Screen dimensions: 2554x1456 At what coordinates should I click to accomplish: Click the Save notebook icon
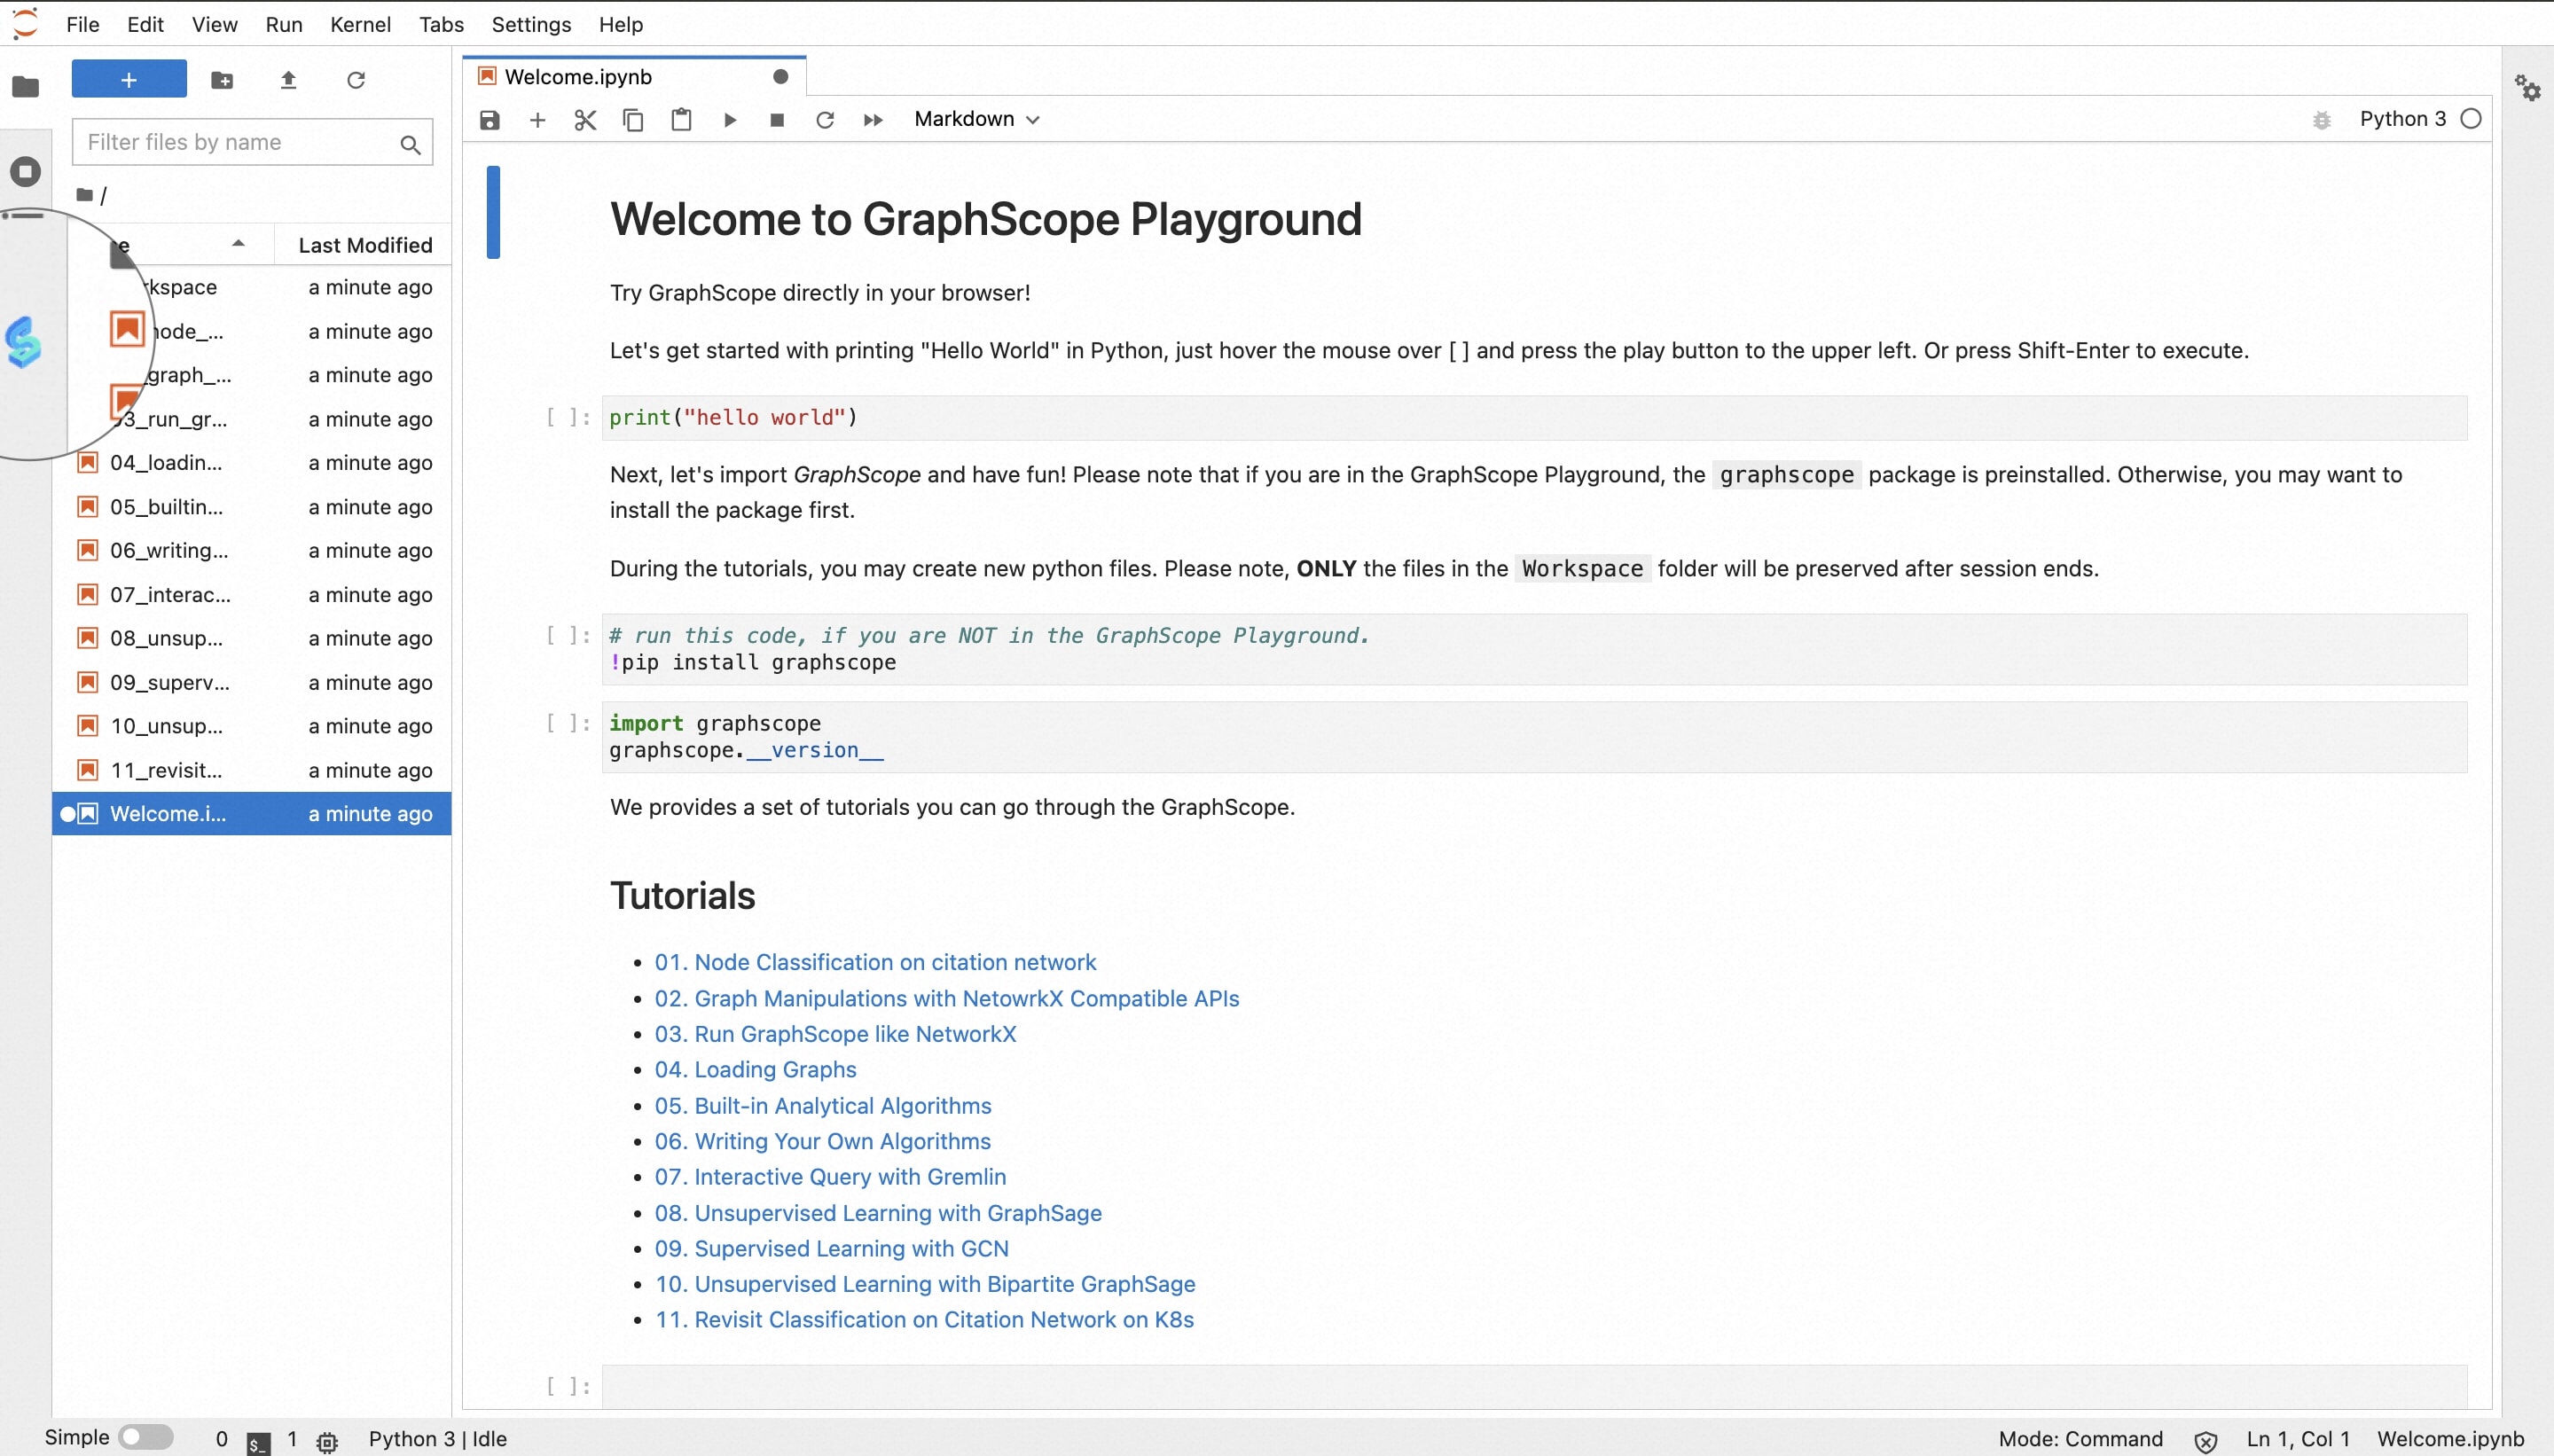(489, 120)
